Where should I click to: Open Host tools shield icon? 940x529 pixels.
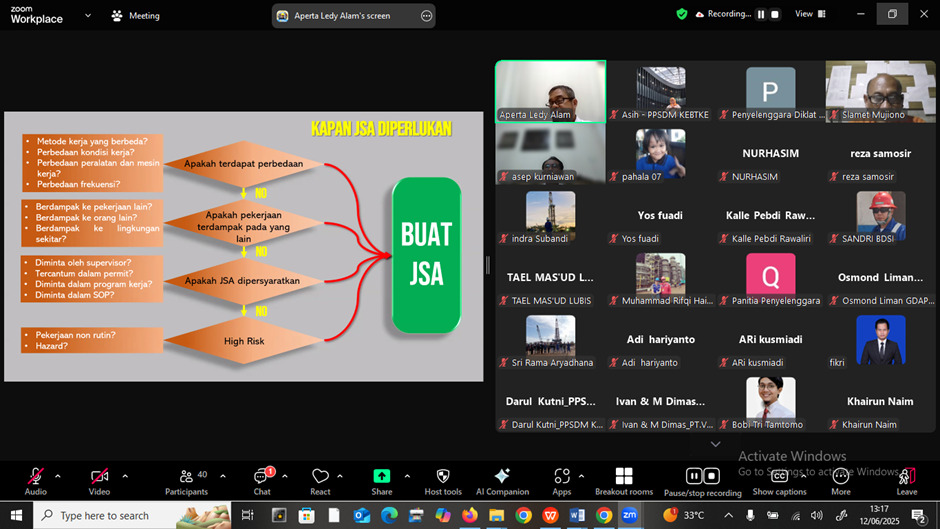pos(443,476)
